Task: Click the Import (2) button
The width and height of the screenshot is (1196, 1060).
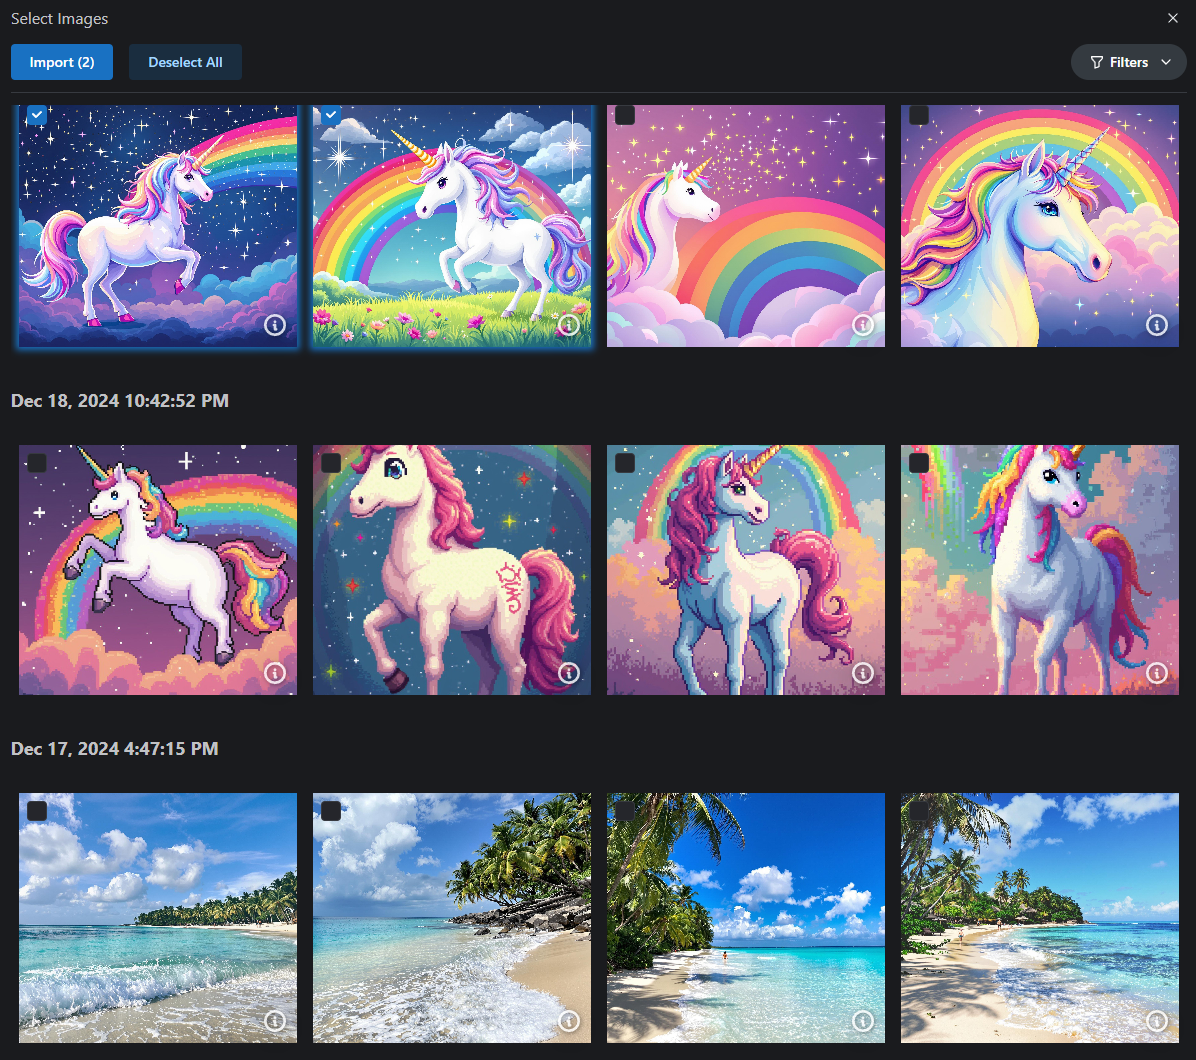Action: point(62,62)
